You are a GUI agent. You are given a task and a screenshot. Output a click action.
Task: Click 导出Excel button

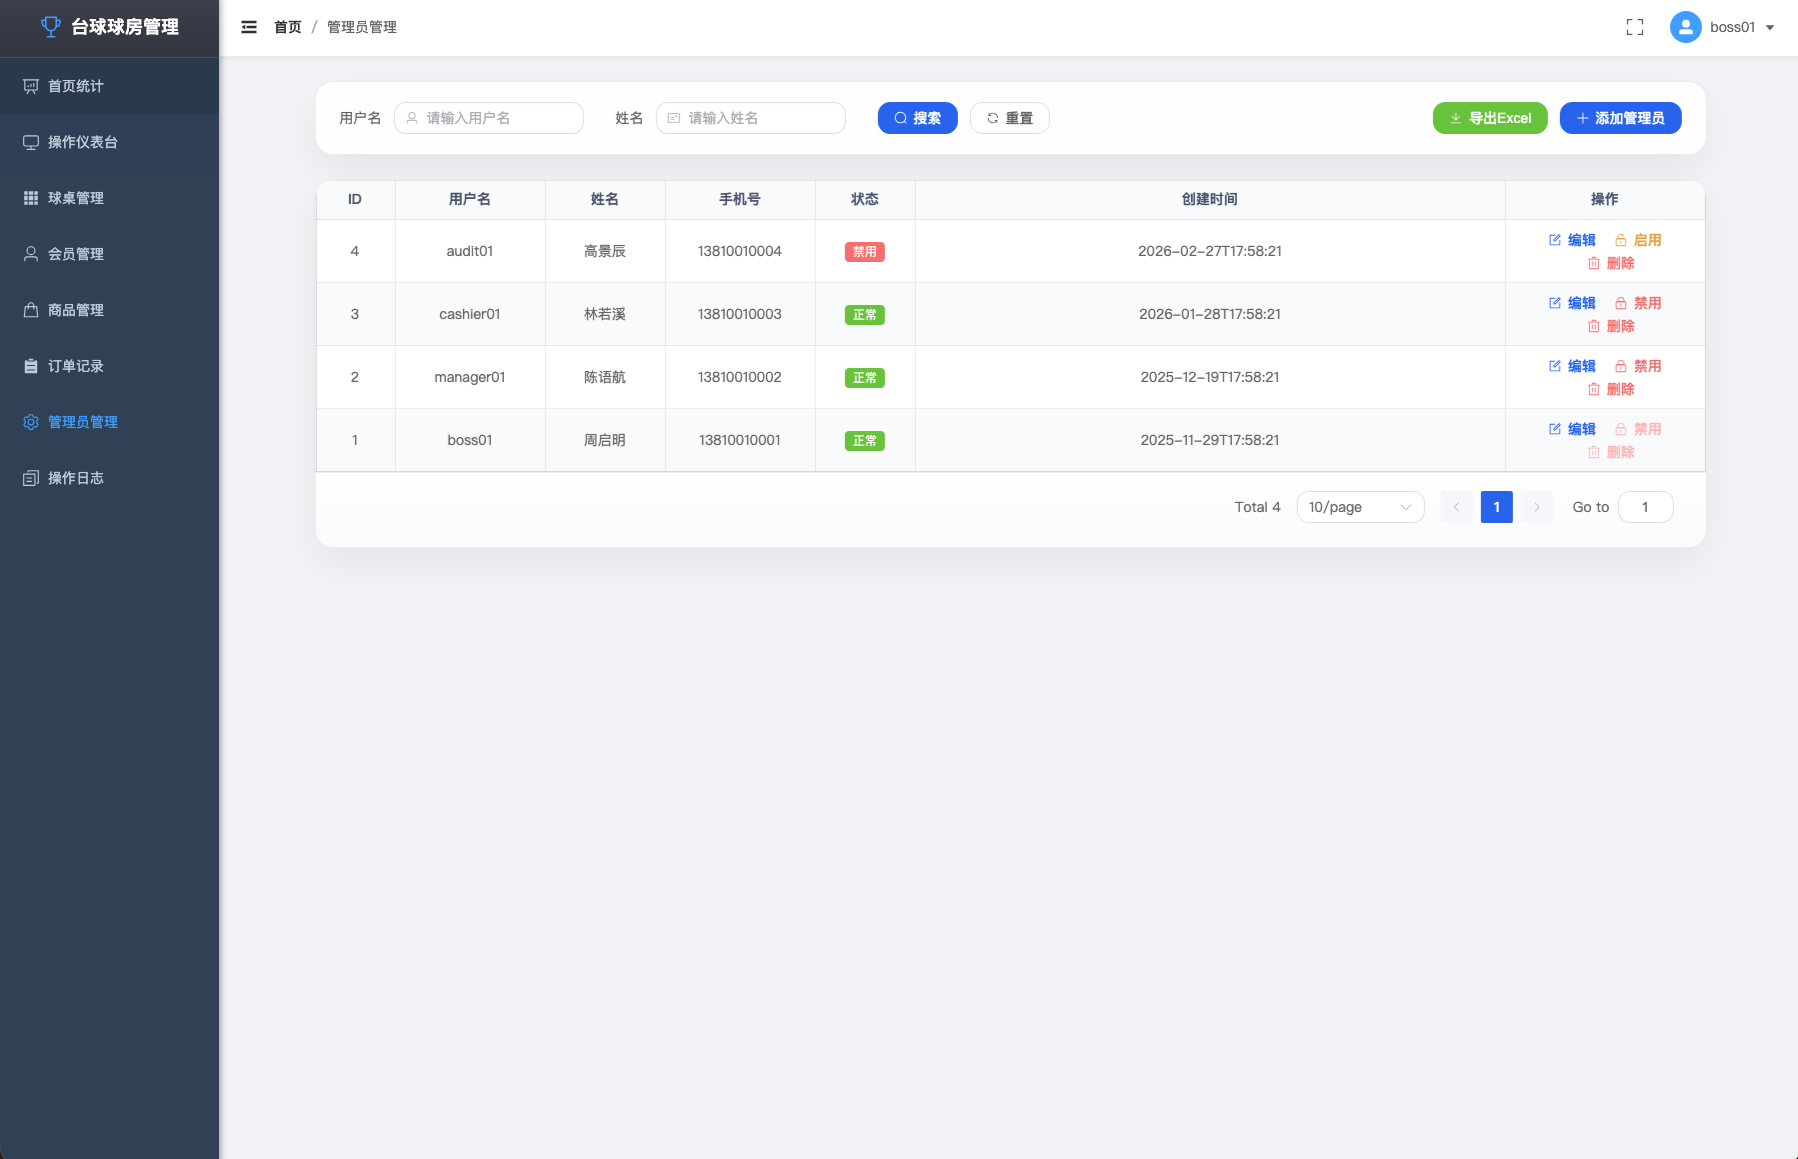(1490, 118)
